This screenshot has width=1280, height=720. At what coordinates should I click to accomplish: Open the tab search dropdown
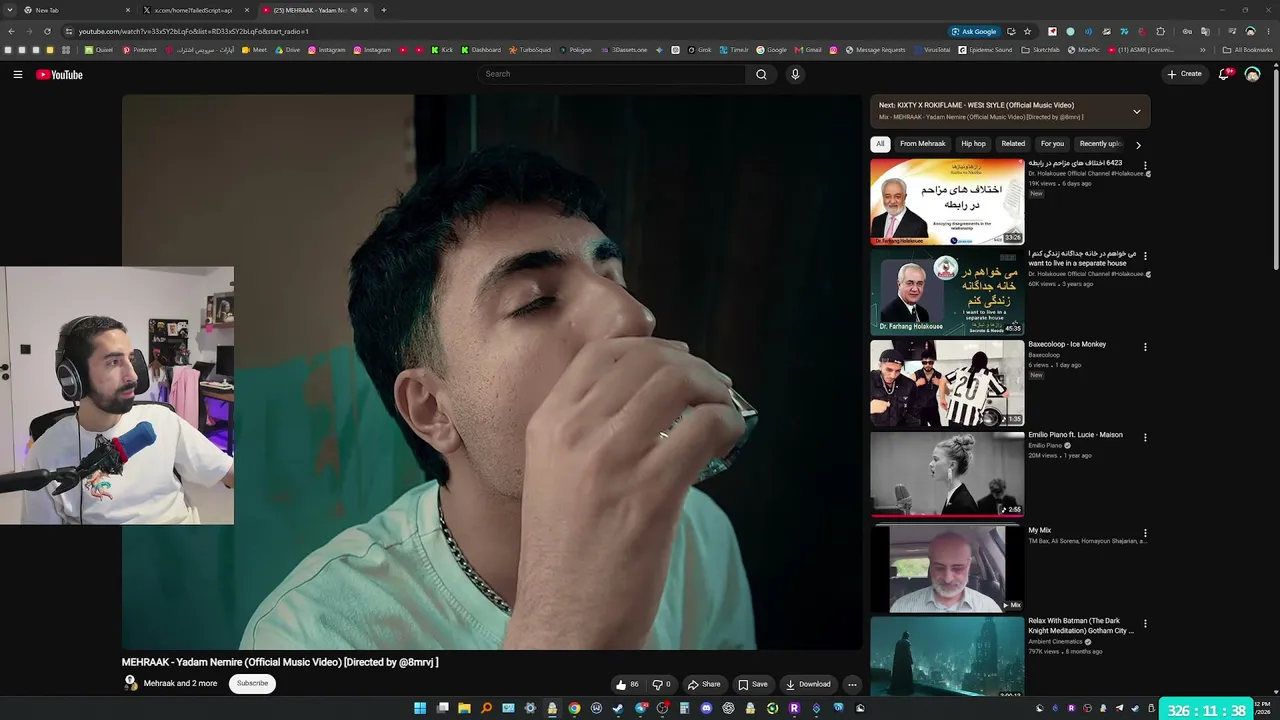9,10
